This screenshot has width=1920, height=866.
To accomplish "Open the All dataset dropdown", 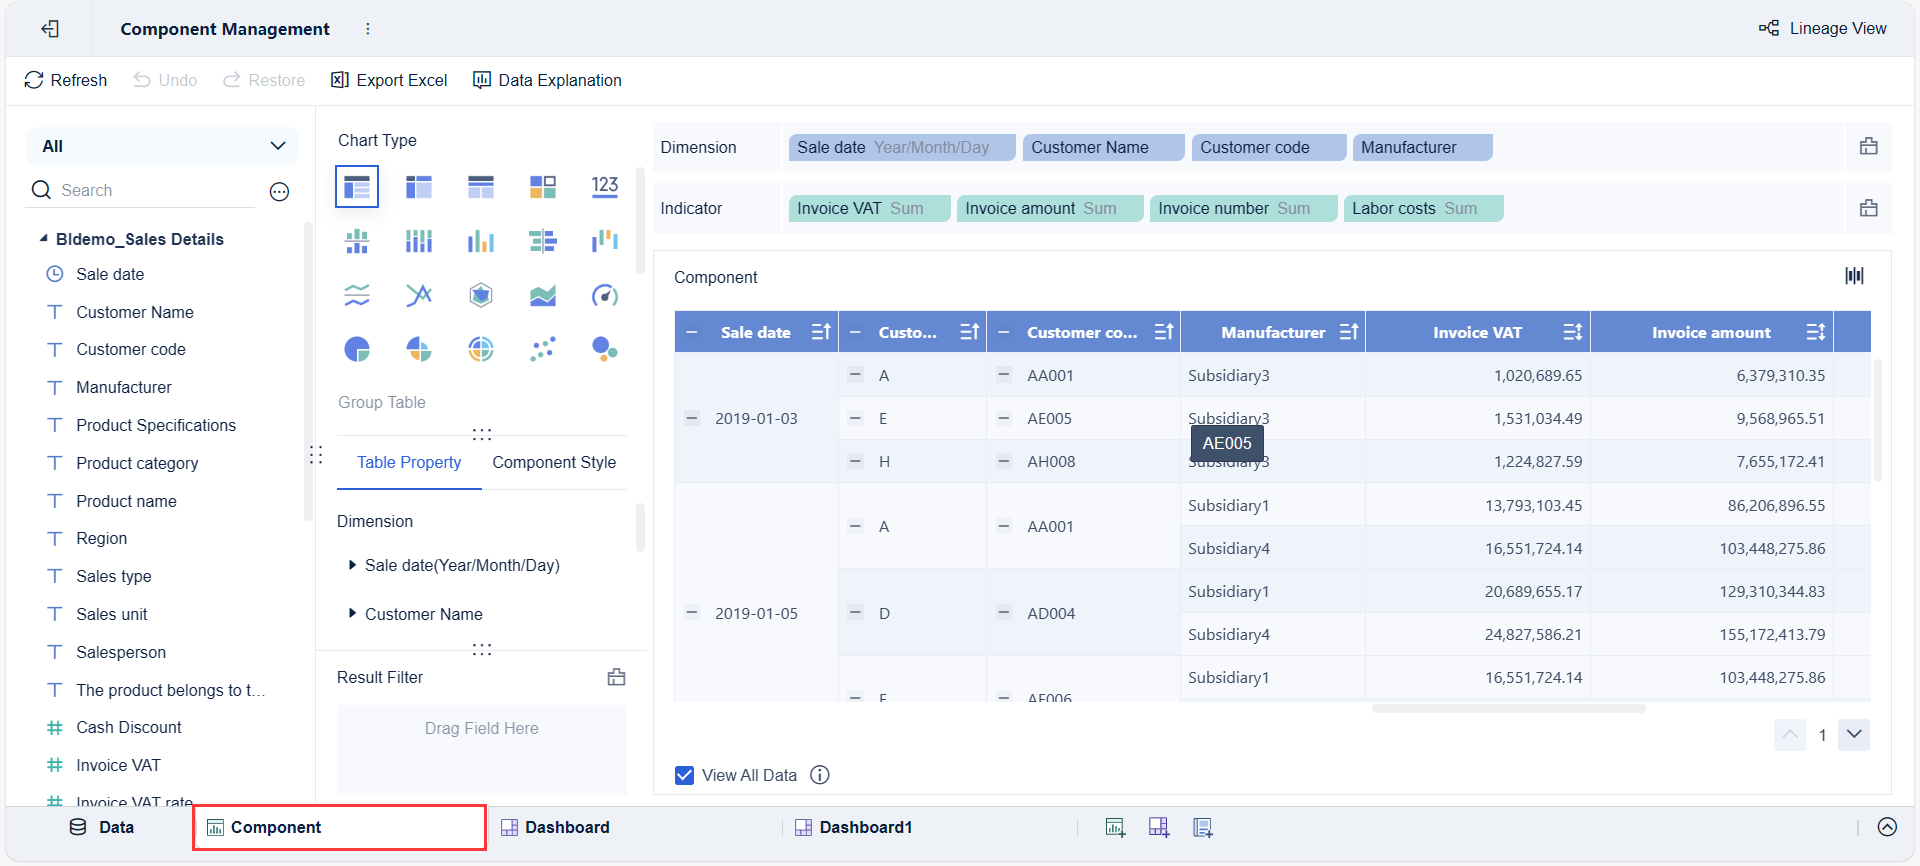I will click(x=162, y=146).
